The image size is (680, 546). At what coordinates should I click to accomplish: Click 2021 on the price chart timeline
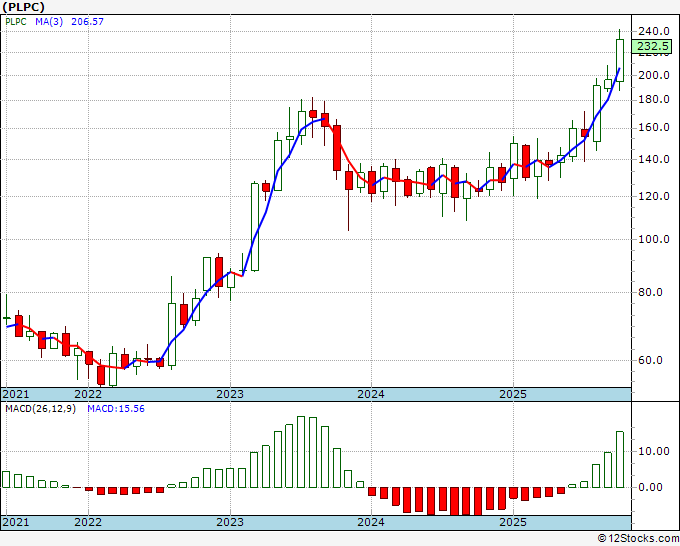pos(16,394)
